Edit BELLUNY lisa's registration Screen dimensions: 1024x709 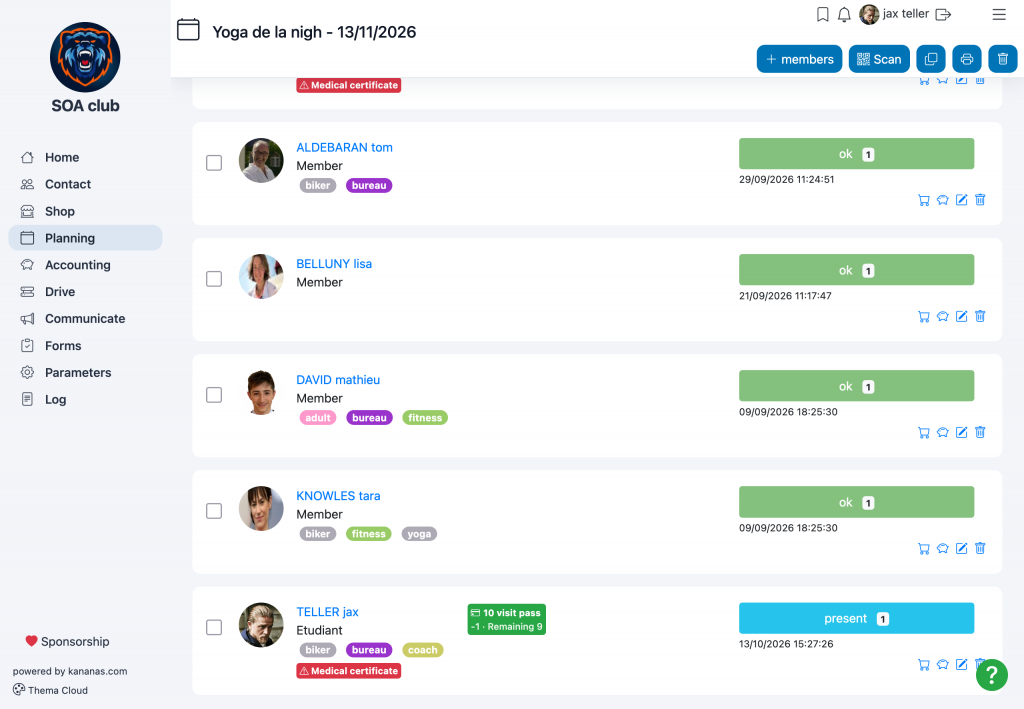point(961,316)
